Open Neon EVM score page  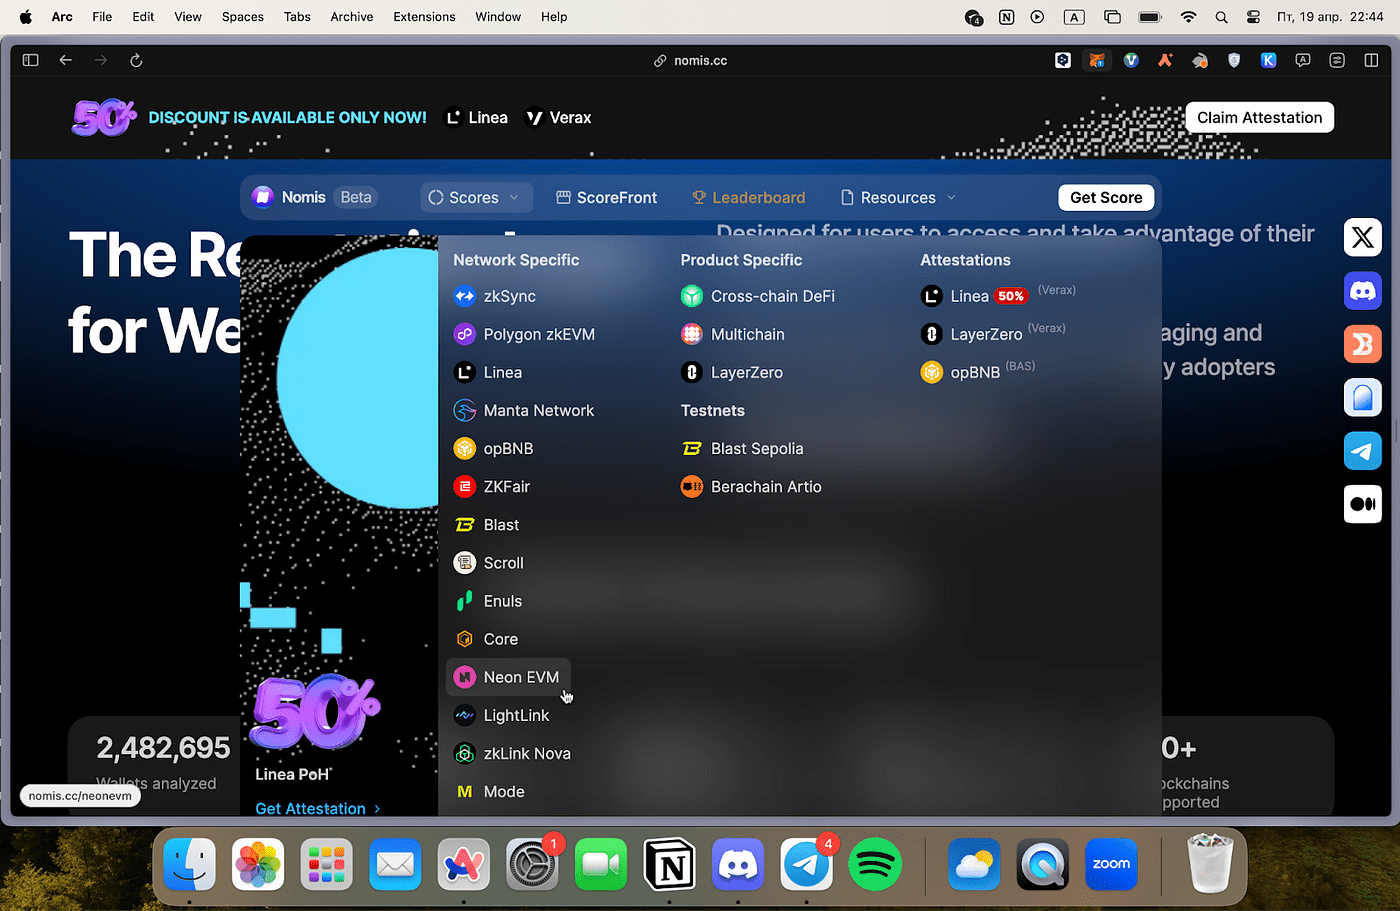[x=508, y=677]
